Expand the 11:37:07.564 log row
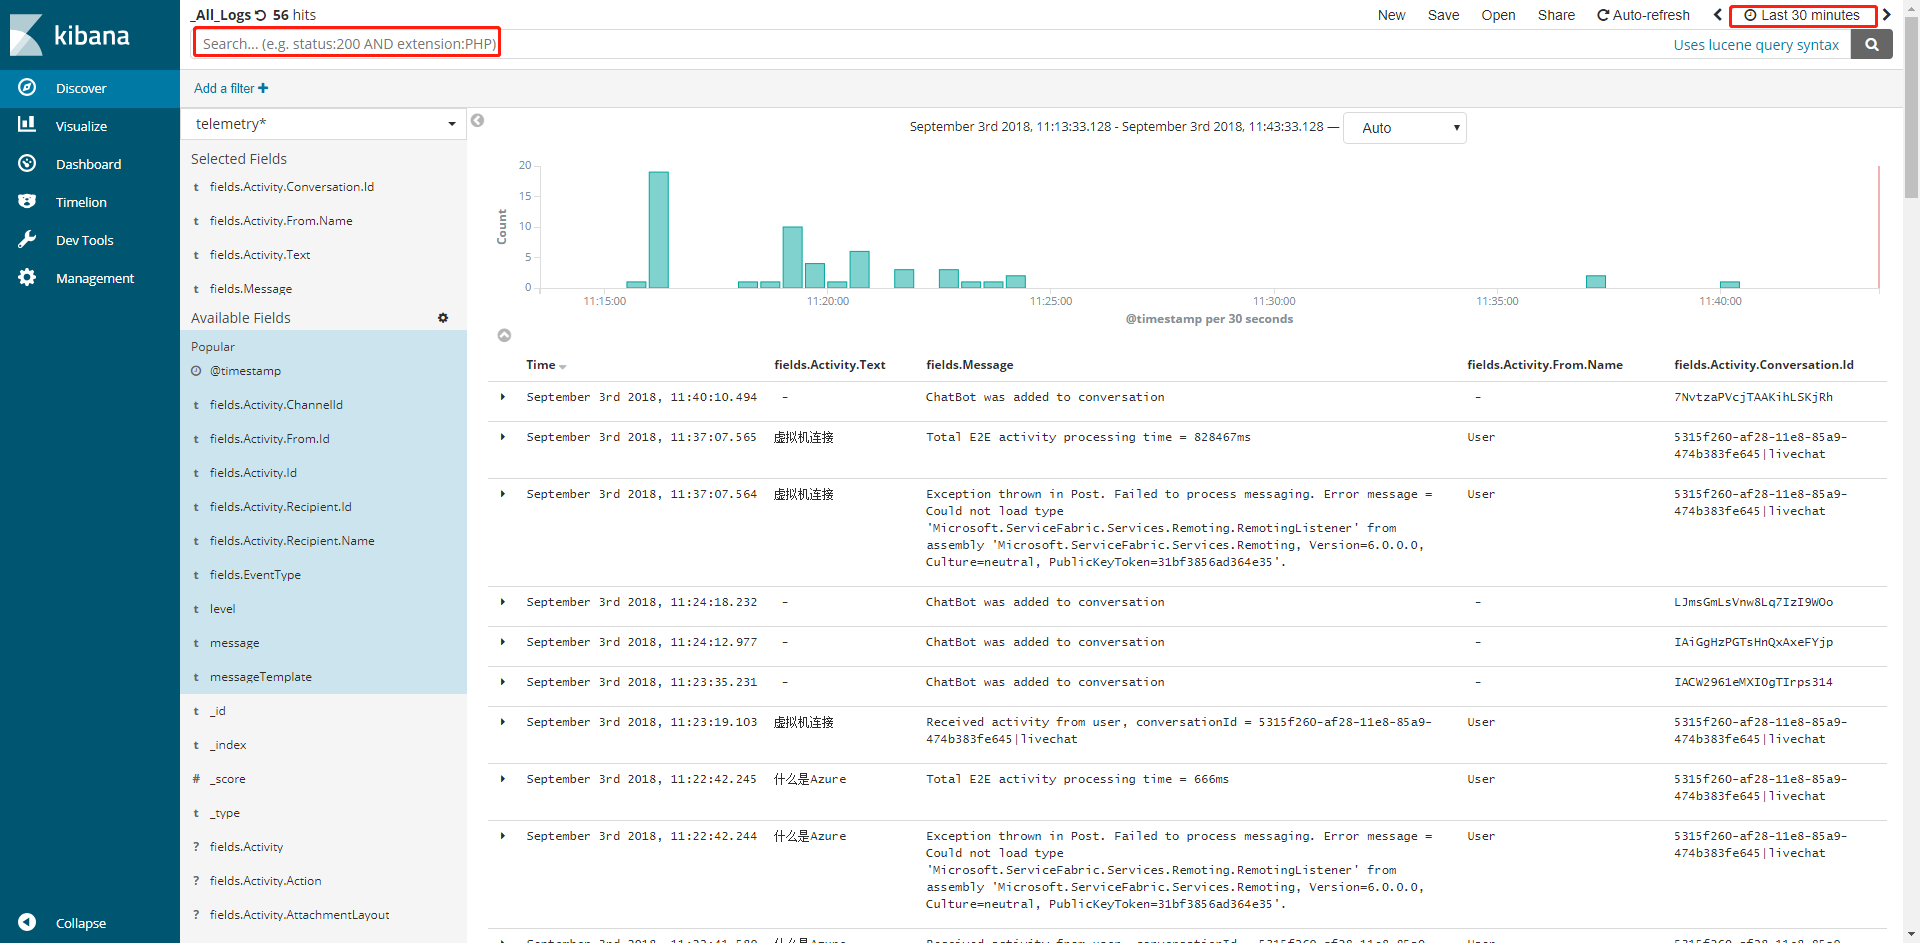Screen dimensions: 1920x943 pyautogui.click(x=503, y=494)
